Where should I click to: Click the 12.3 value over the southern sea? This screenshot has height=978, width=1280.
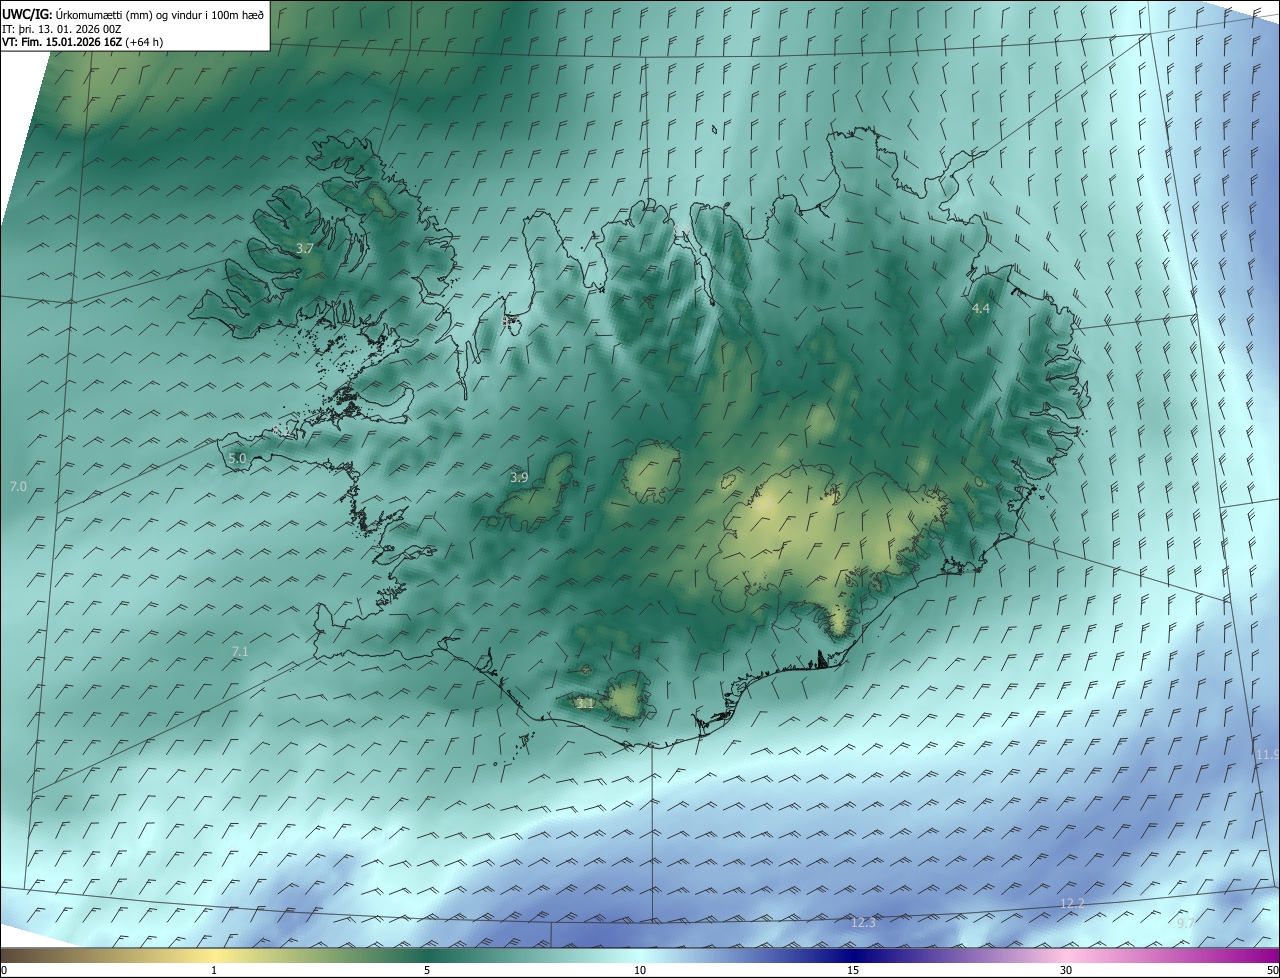(x=863, y=923)
